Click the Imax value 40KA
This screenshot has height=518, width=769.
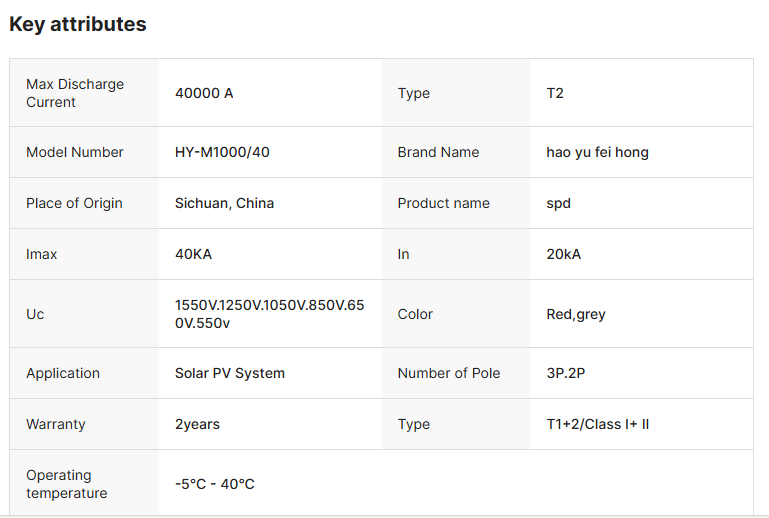pyautogui.click(x=193, y=254)
